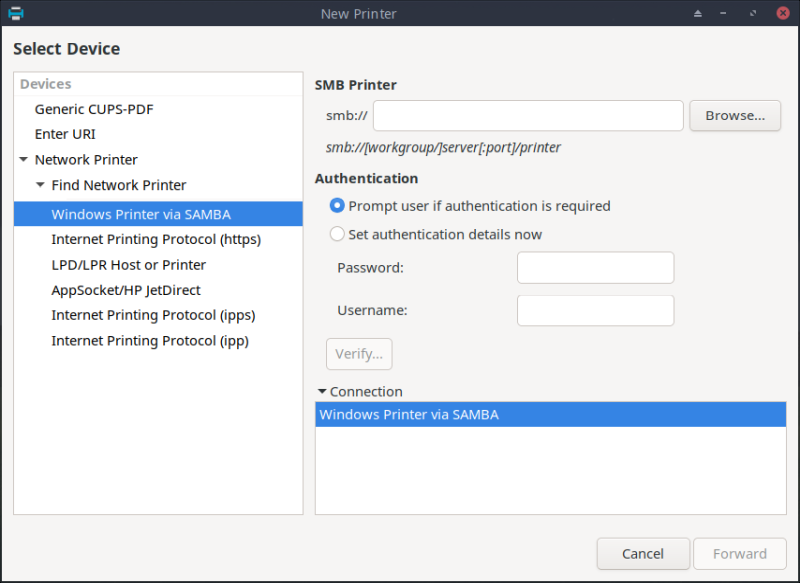The height and width of the screenshot is (583, 800).
Task: Click into the Username field
Action: [595, 310]
